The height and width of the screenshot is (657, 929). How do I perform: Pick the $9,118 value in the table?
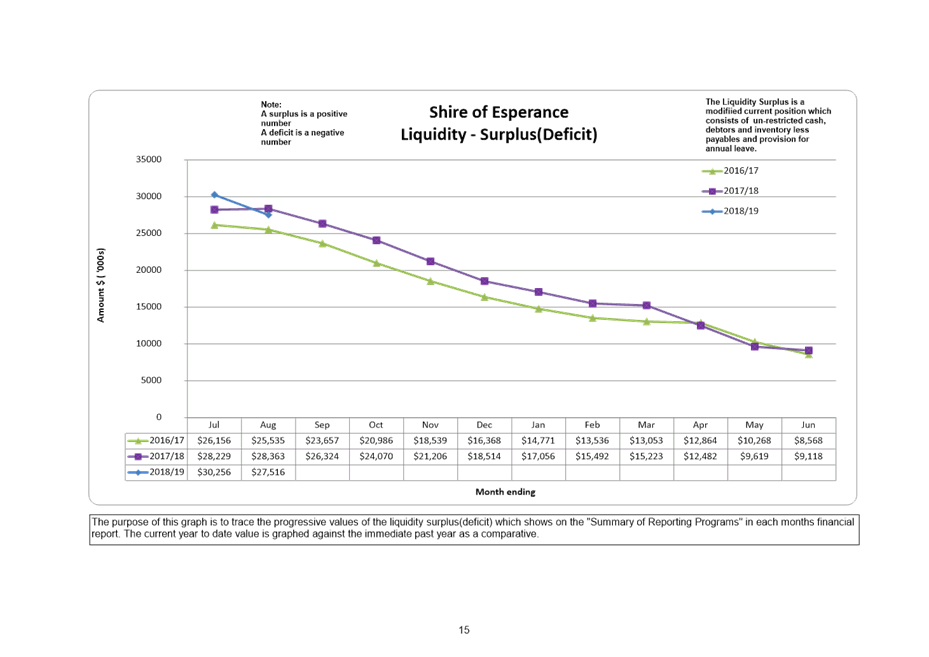pos(808,457)
